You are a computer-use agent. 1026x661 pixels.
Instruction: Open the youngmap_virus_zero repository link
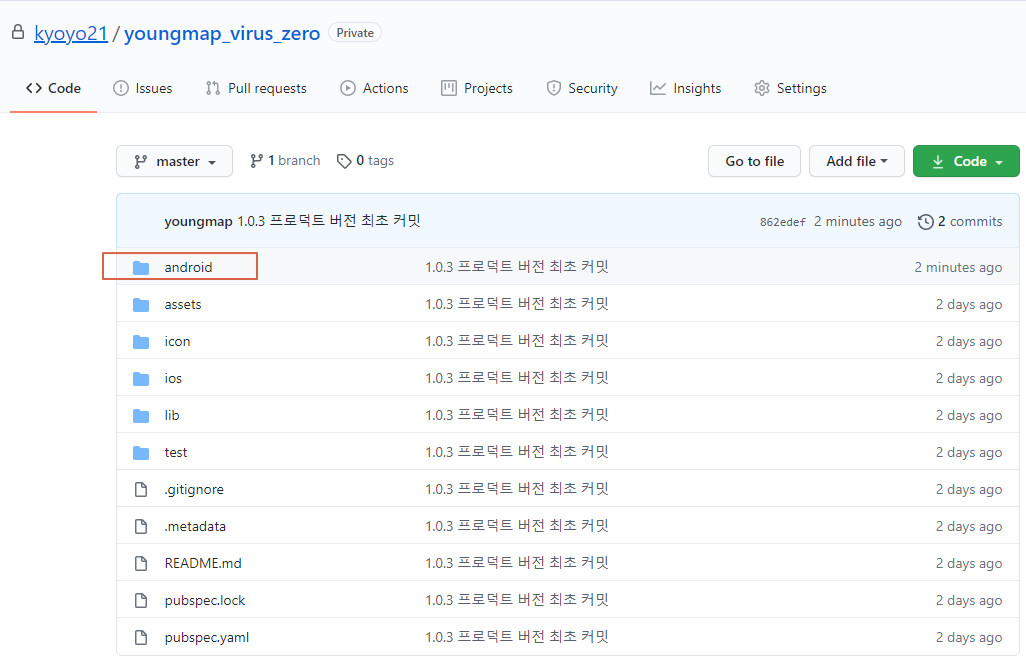[x=222, y=33]
